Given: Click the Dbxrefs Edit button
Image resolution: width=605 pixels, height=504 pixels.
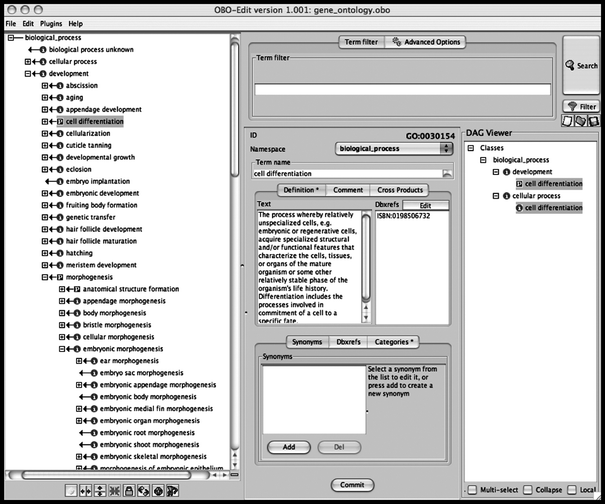Looking at the screenshot, I should coord(426,205).
